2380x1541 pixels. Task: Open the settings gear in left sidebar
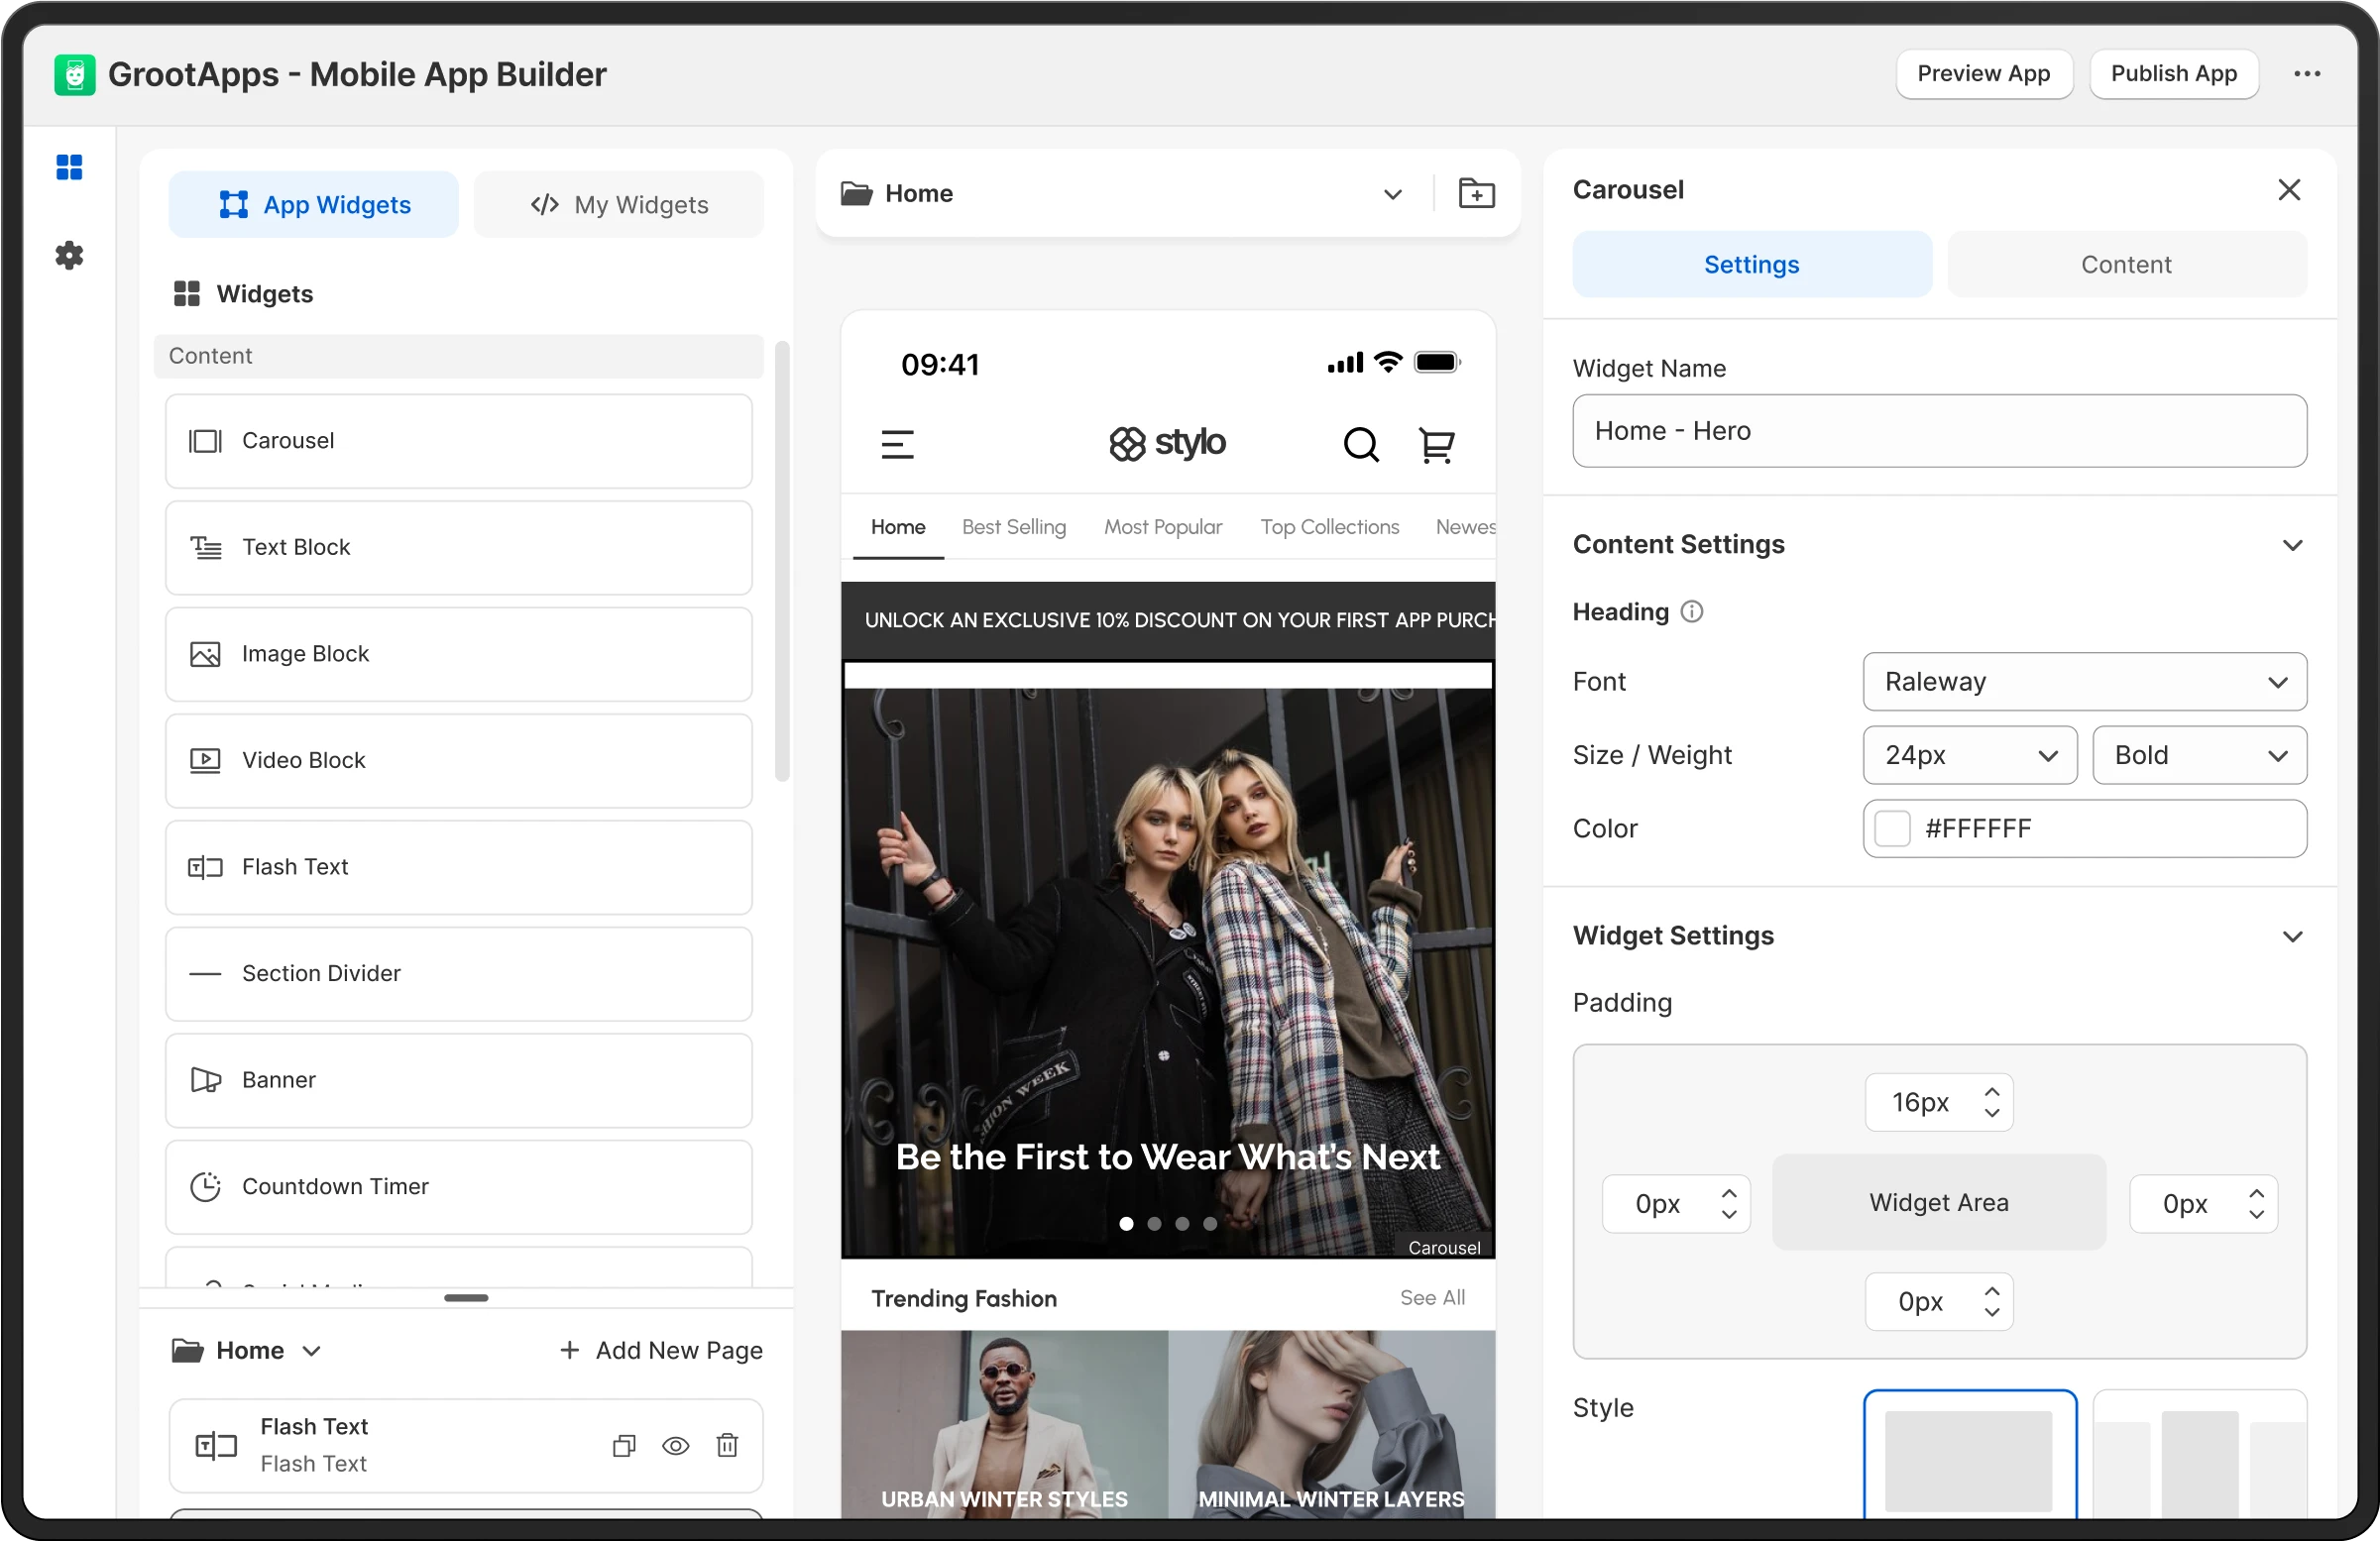69,255
